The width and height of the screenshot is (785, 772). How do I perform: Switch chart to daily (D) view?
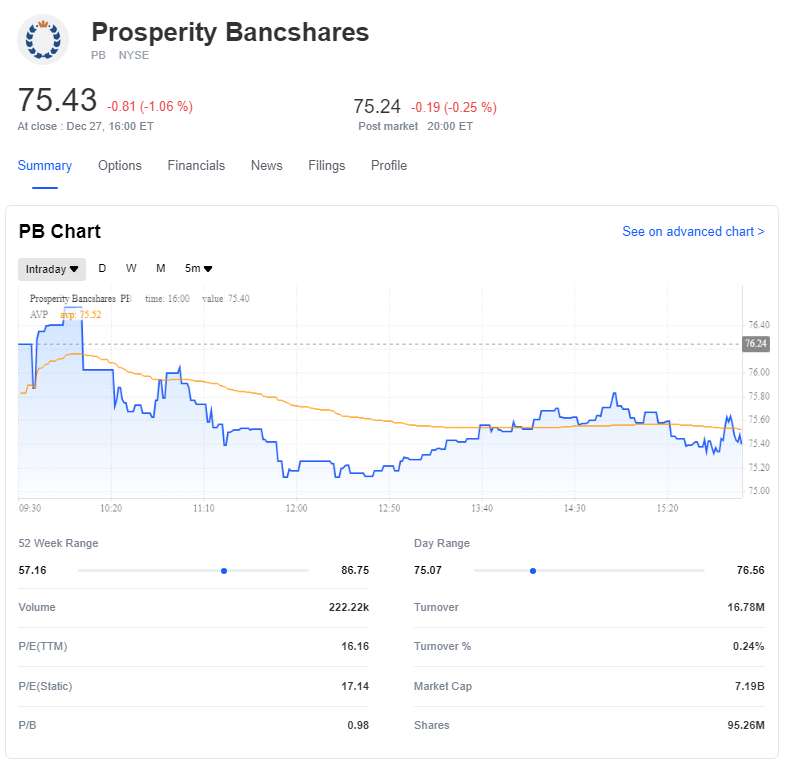pyautogui.click(x=102, y=269)
